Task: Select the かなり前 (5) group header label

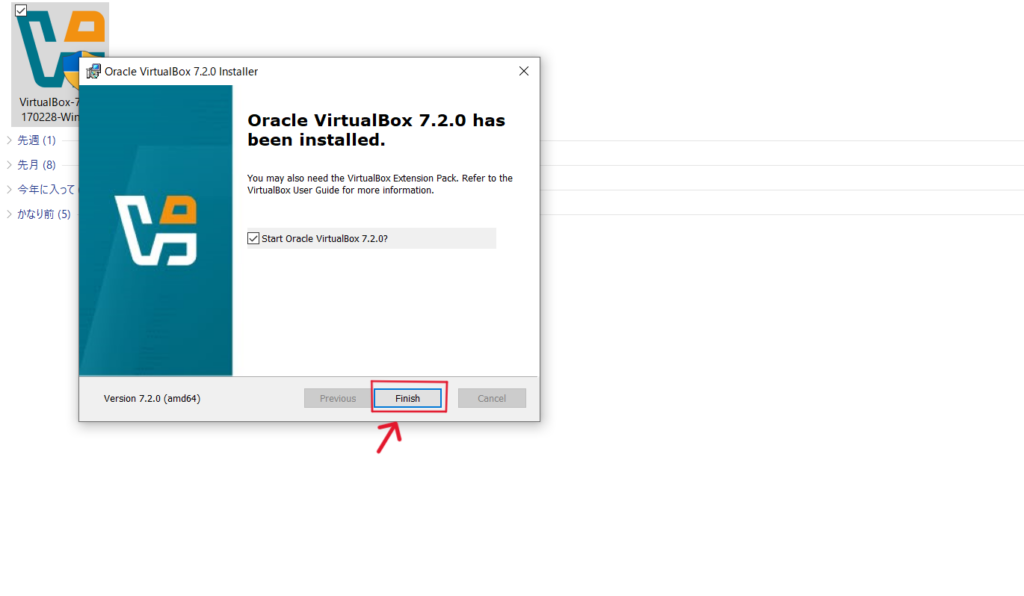Action: 44,214
